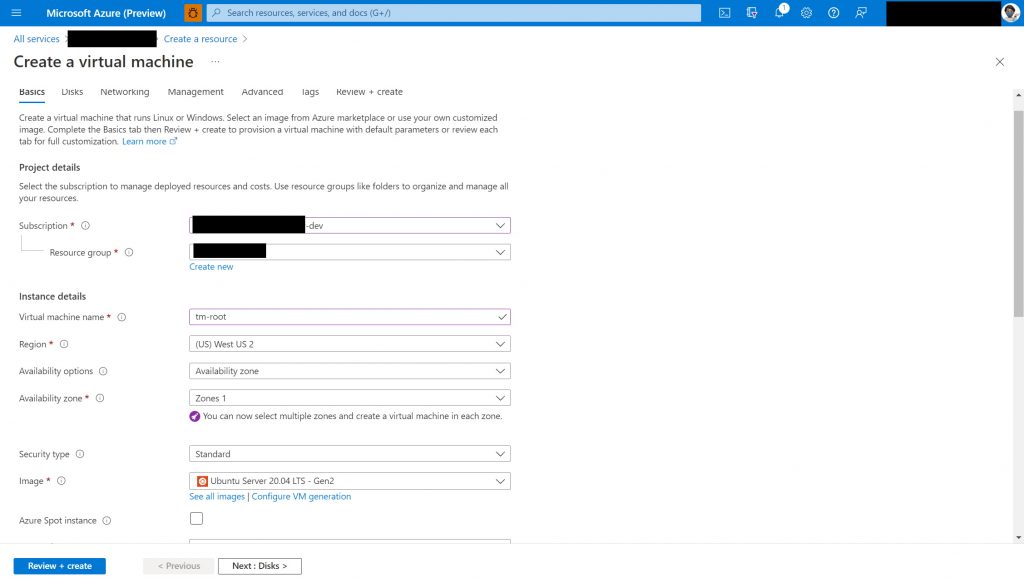Open the help question mark icon

coord(833,12)
